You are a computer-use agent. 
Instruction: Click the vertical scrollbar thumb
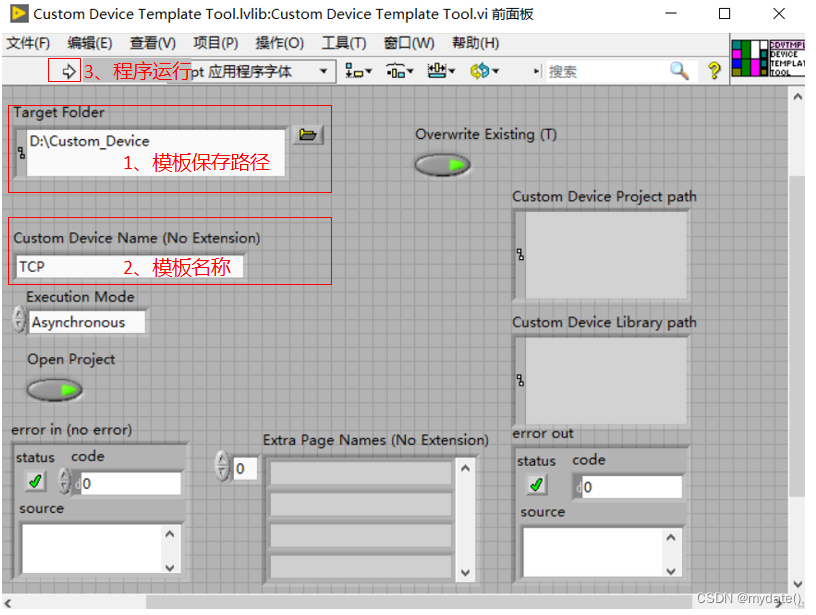797,337
